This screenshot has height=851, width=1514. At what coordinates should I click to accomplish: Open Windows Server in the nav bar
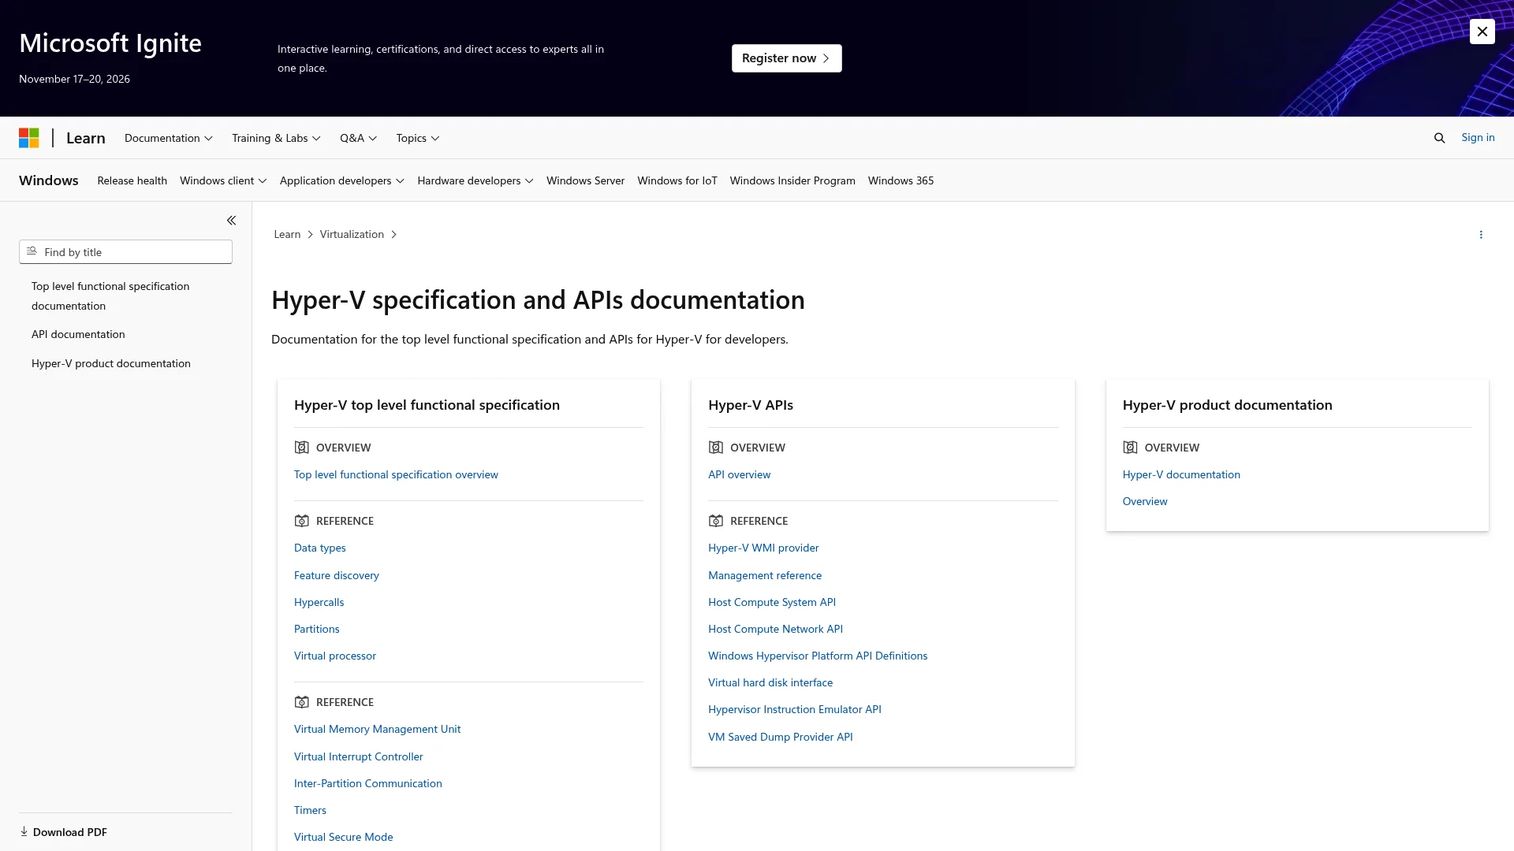[585, 181]
